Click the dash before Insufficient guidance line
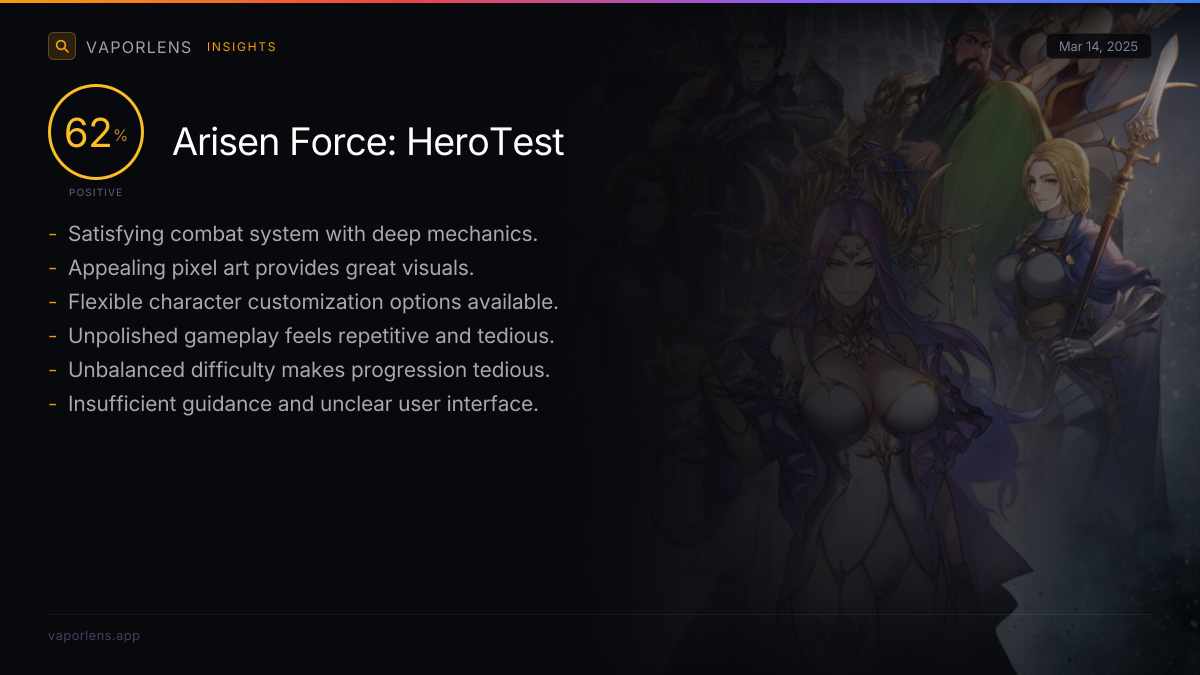The image size is (1200, 675). (52, 405)
